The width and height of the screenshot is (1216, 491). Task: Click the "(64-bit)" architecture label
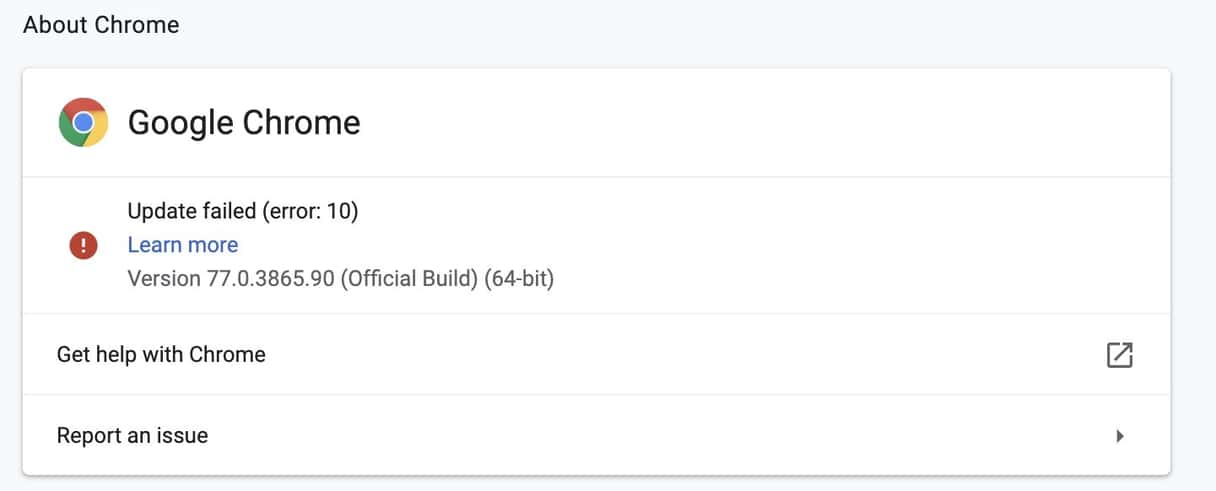(x=519, y=278)
